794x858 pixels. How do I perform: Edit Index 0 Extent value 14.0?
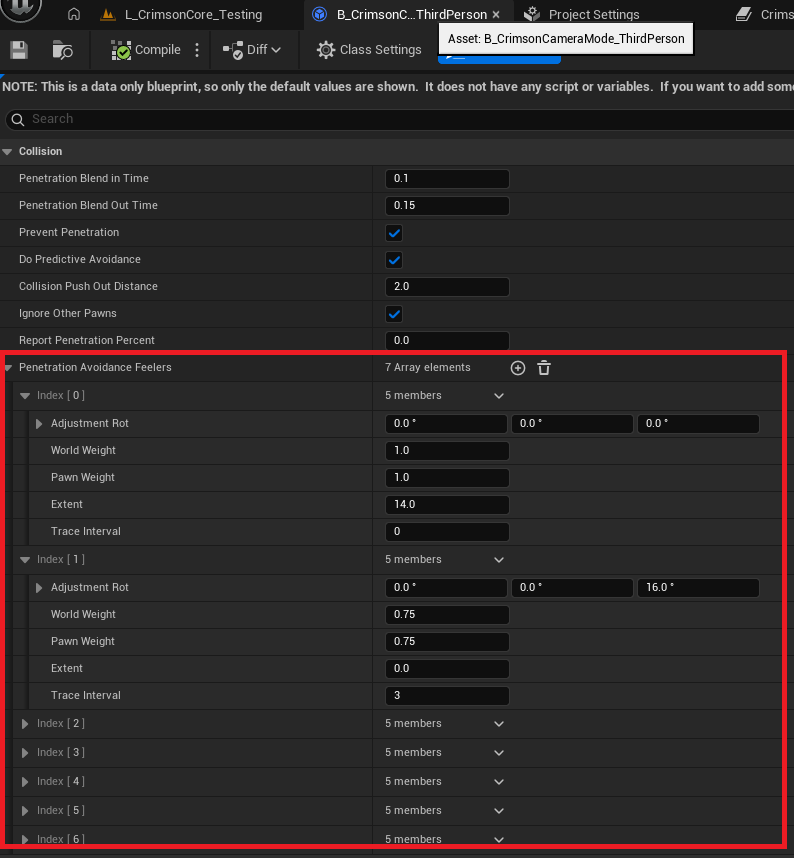(x=447, y=504)
